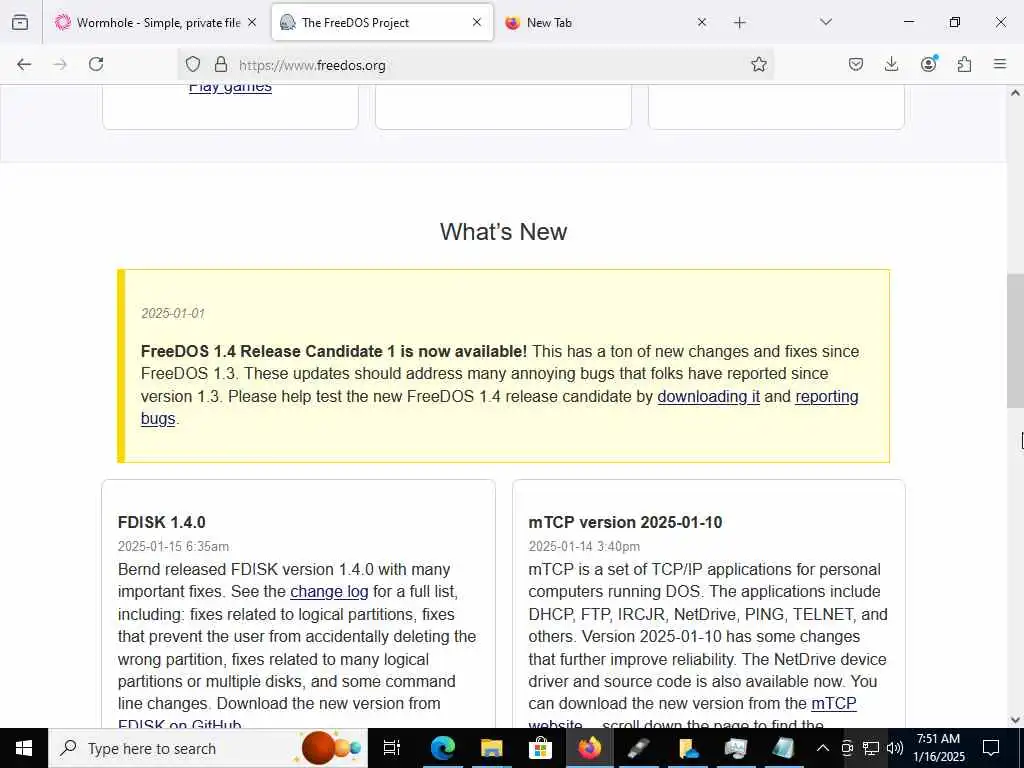
Task: Select Firefox in the taskbar
Action: [589, 748]
